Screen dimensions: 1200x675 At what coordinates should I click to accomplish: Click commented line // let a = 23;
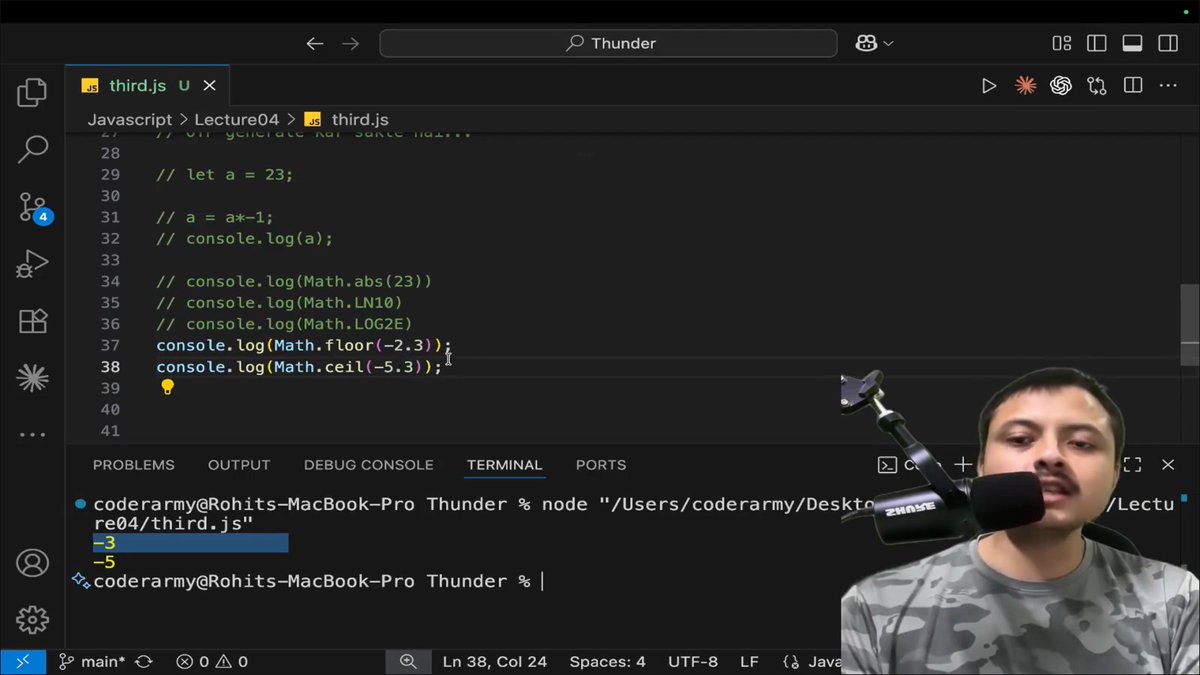[x=225, y=174]
